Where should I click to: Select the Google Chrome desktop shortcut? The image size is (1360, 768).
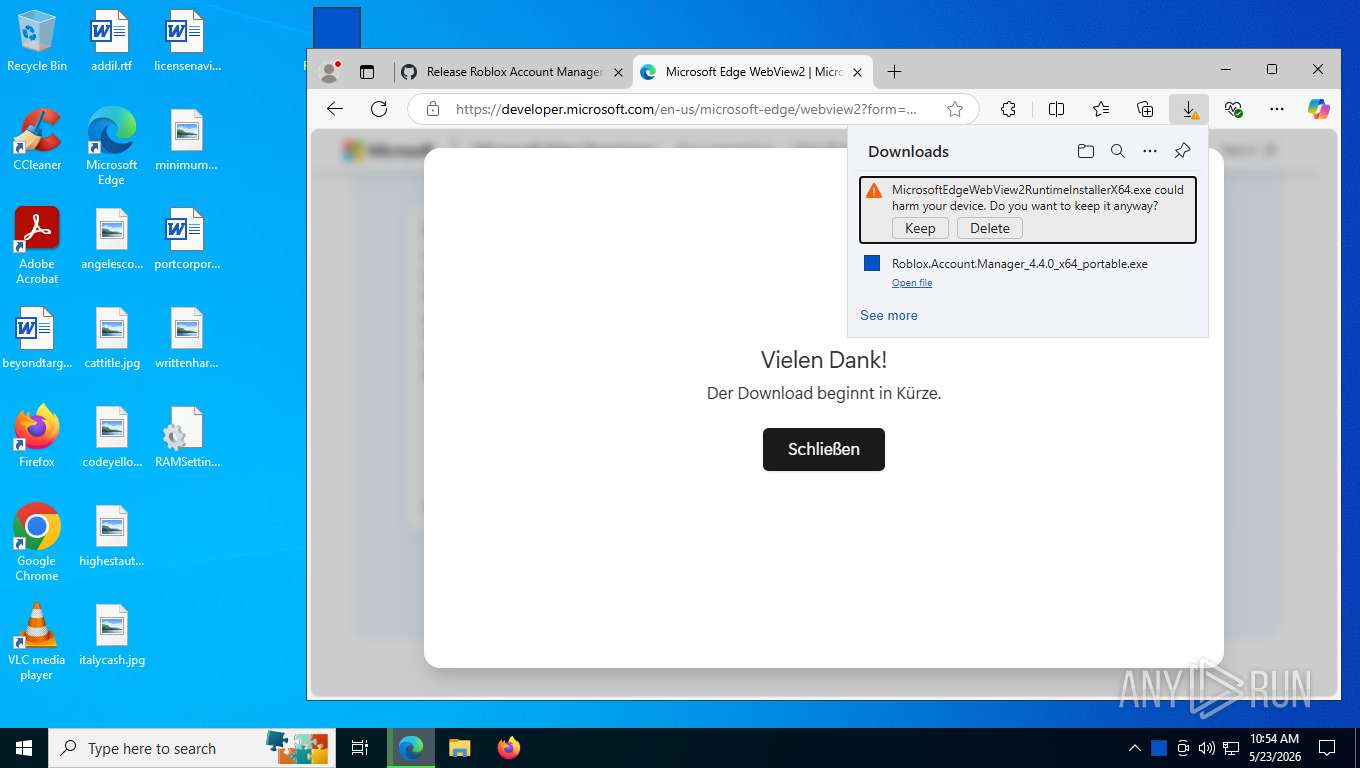point(37,542)
